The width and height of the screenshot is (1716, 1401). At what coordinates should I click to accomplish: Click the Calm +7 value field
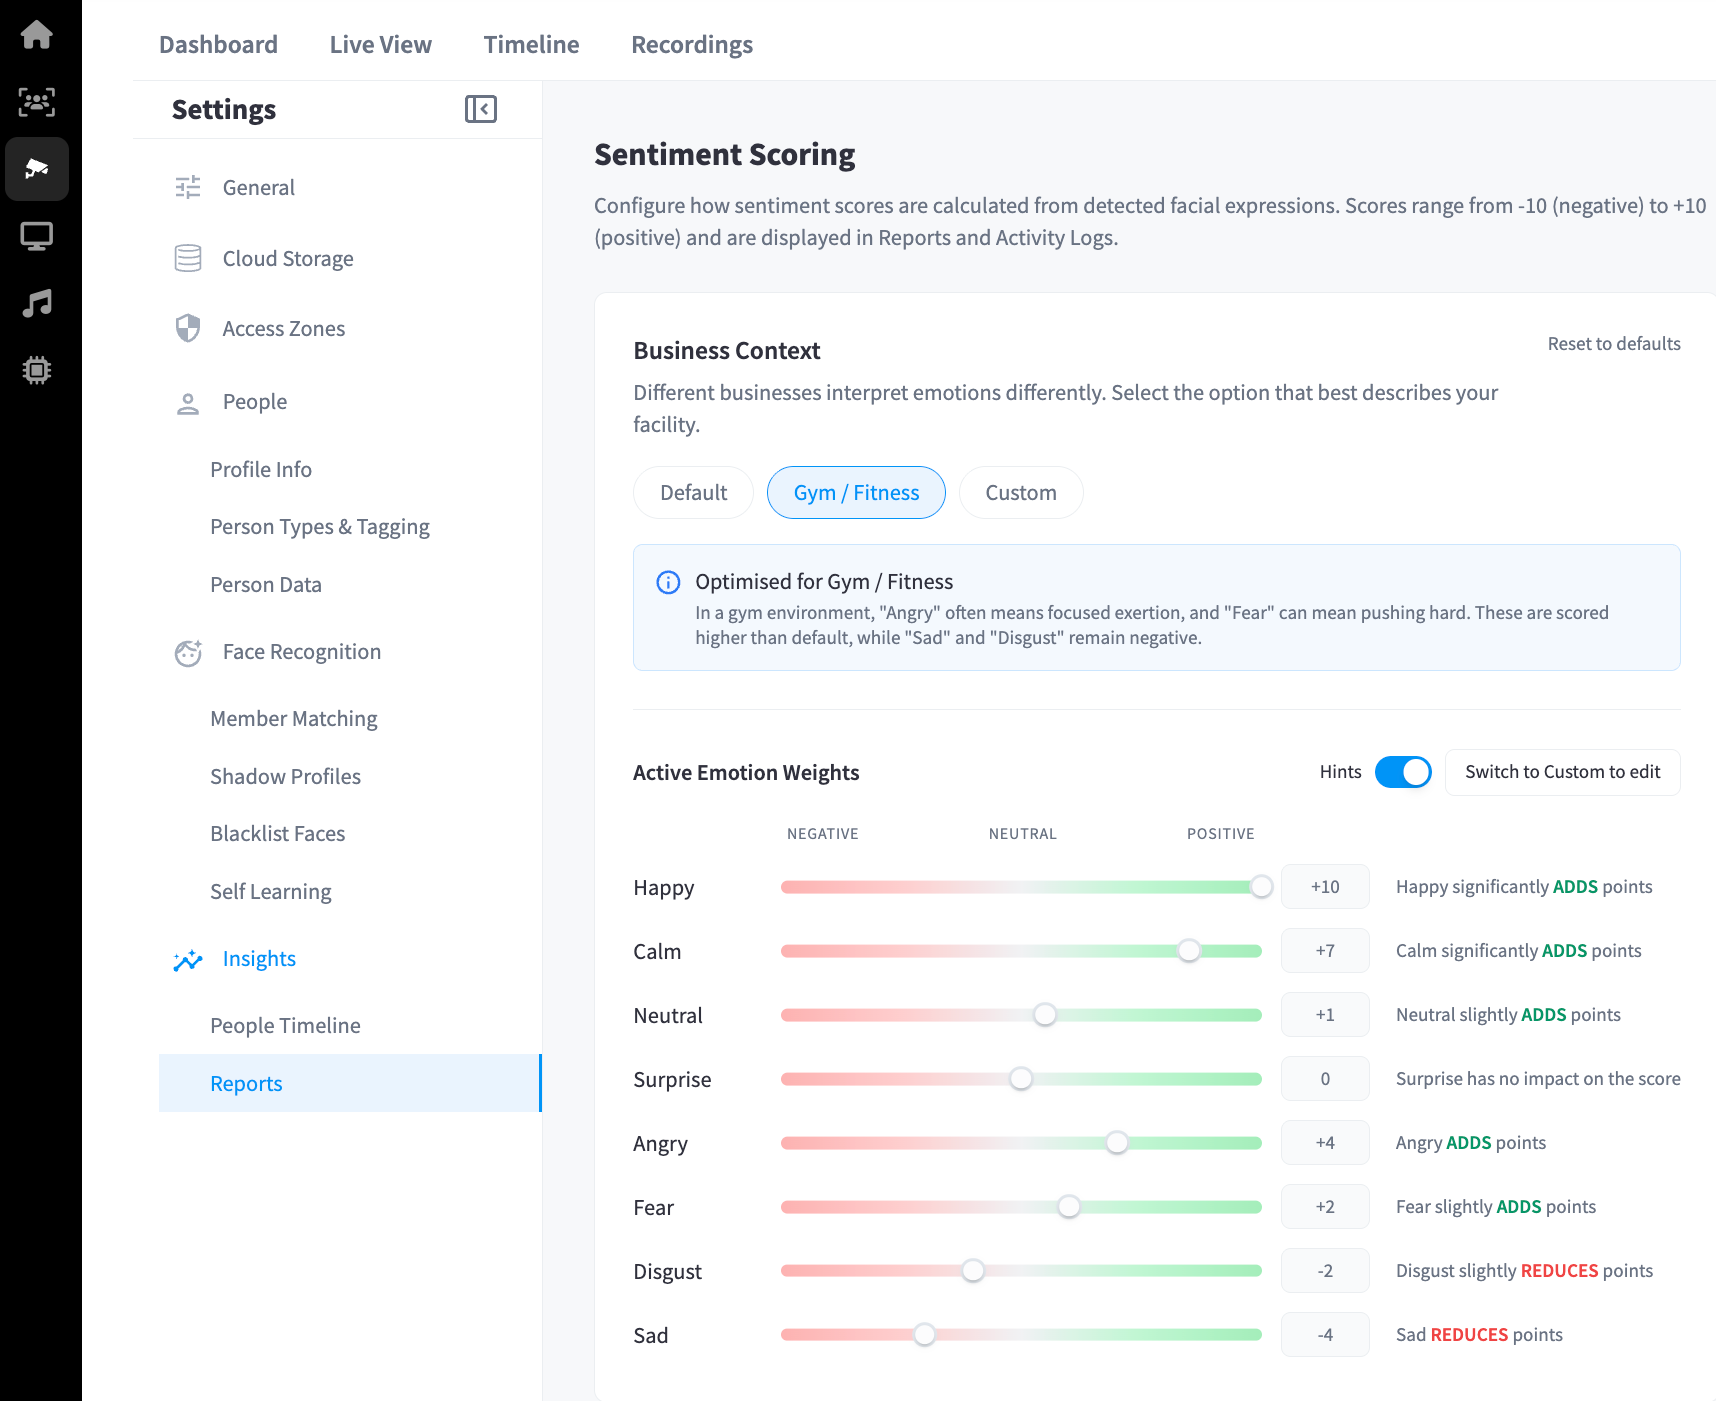click(1325, 951)
